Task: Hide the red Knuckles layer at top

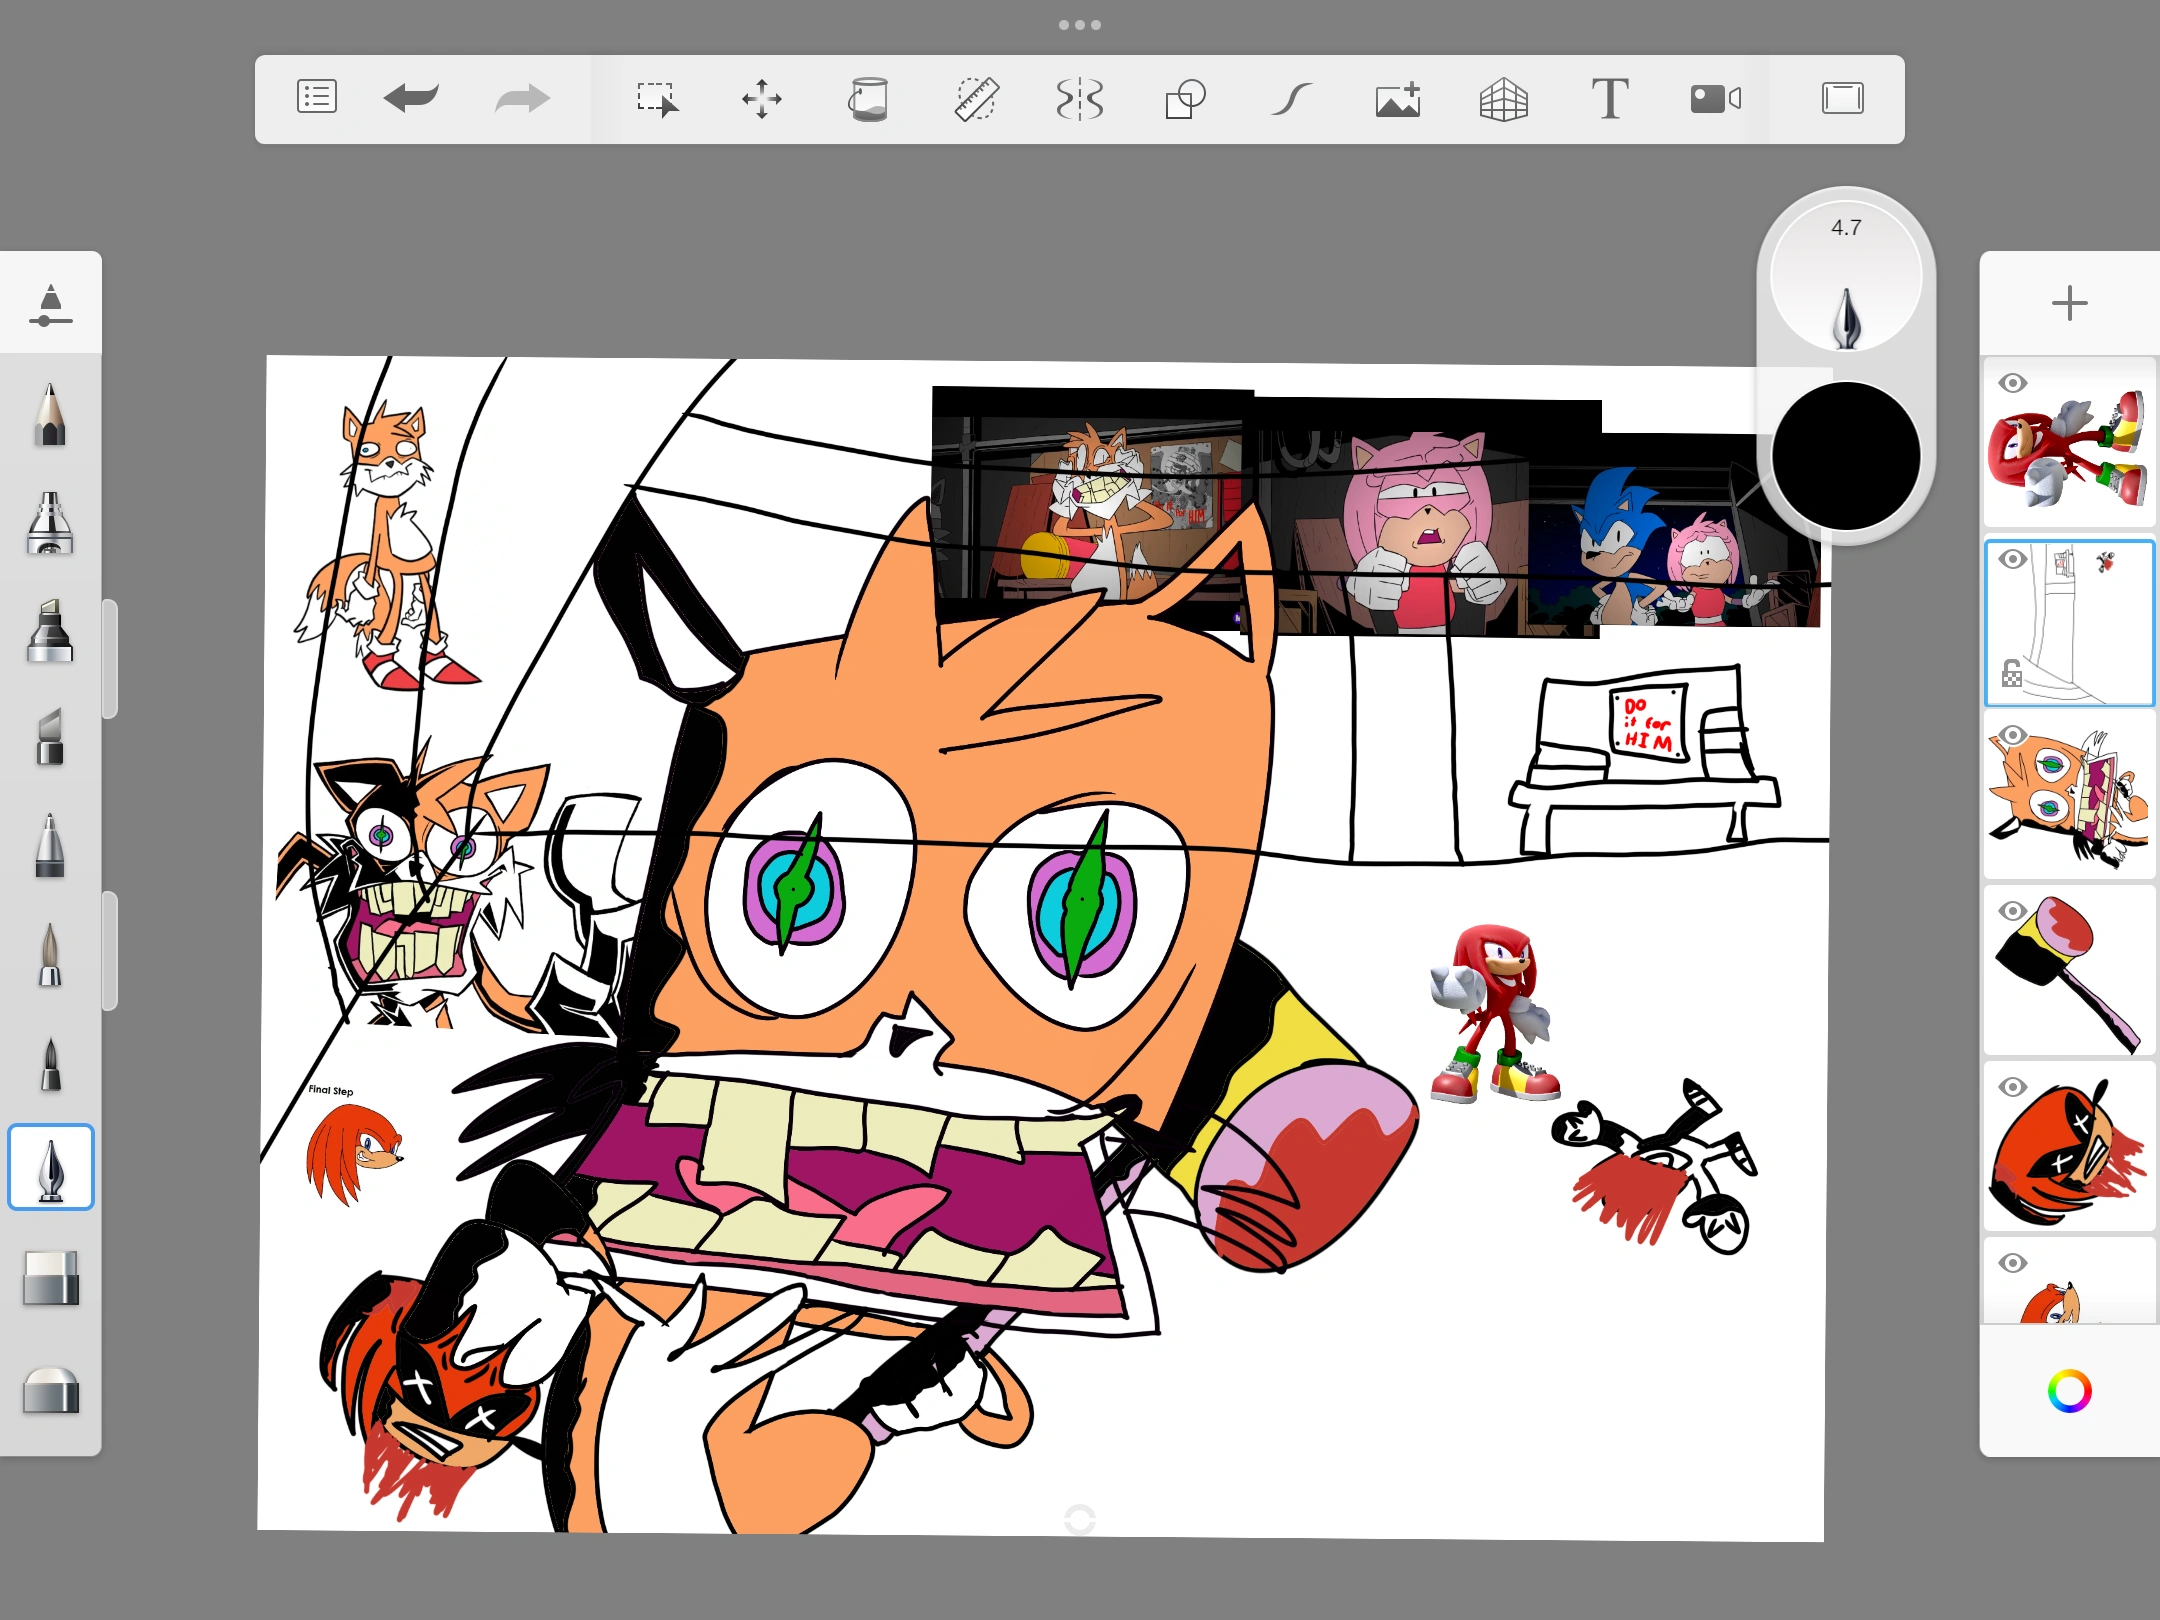Action: tap(2013, 383)
